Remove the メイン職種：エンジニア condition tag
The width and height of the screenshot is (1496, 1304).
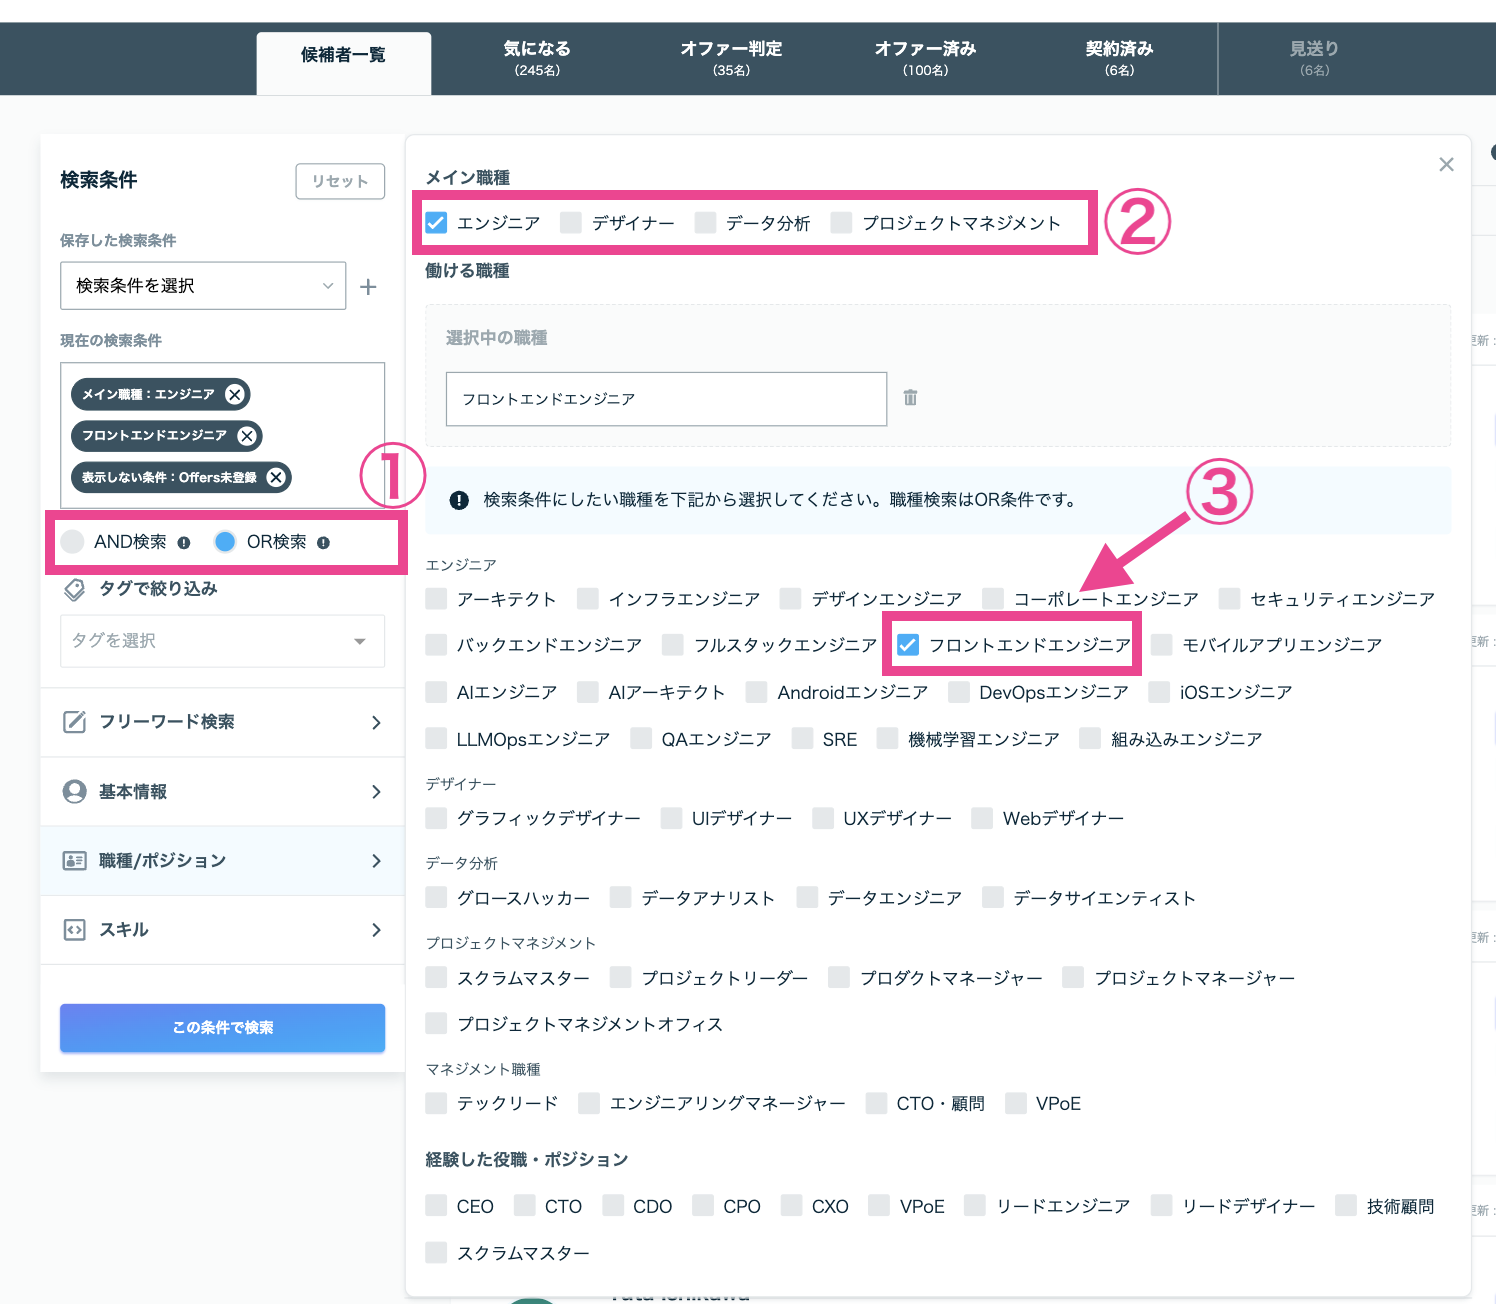pyautogui.click(x=235, y=394)
